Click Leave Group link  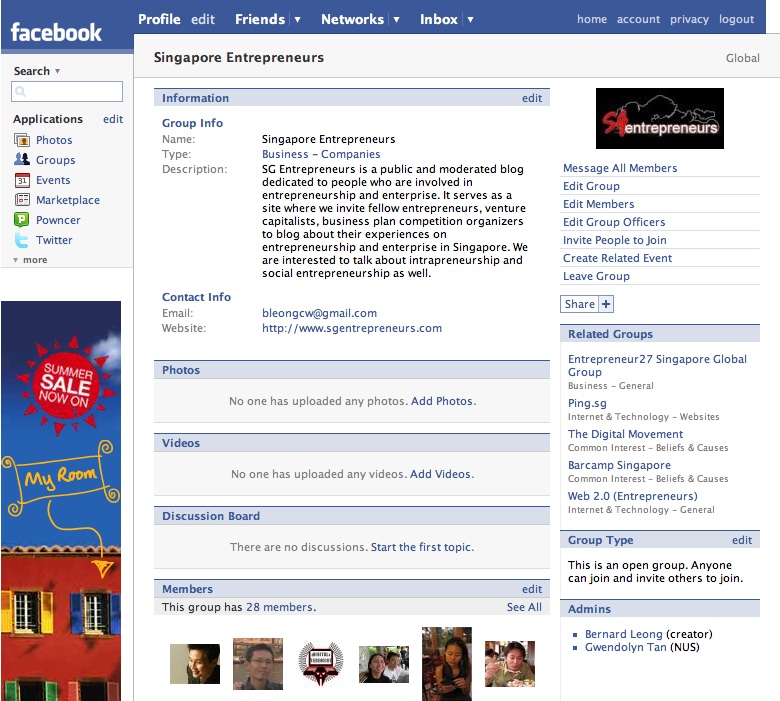[x=596, y=276]
